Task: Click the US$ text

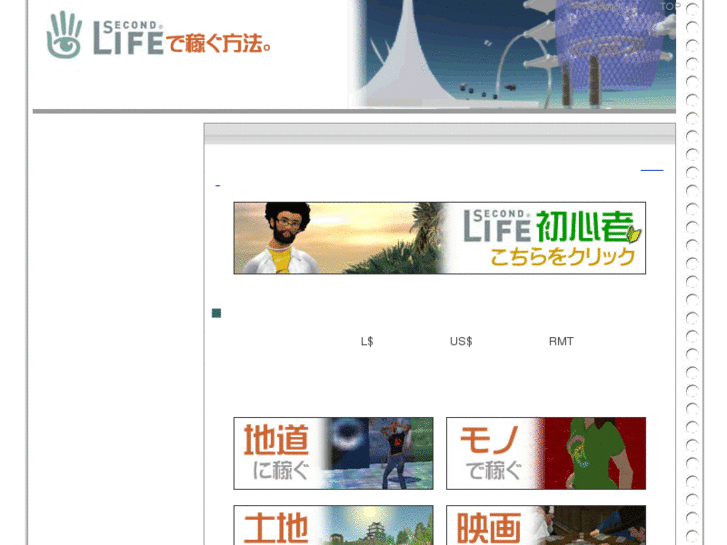Action: pos(461,341)
